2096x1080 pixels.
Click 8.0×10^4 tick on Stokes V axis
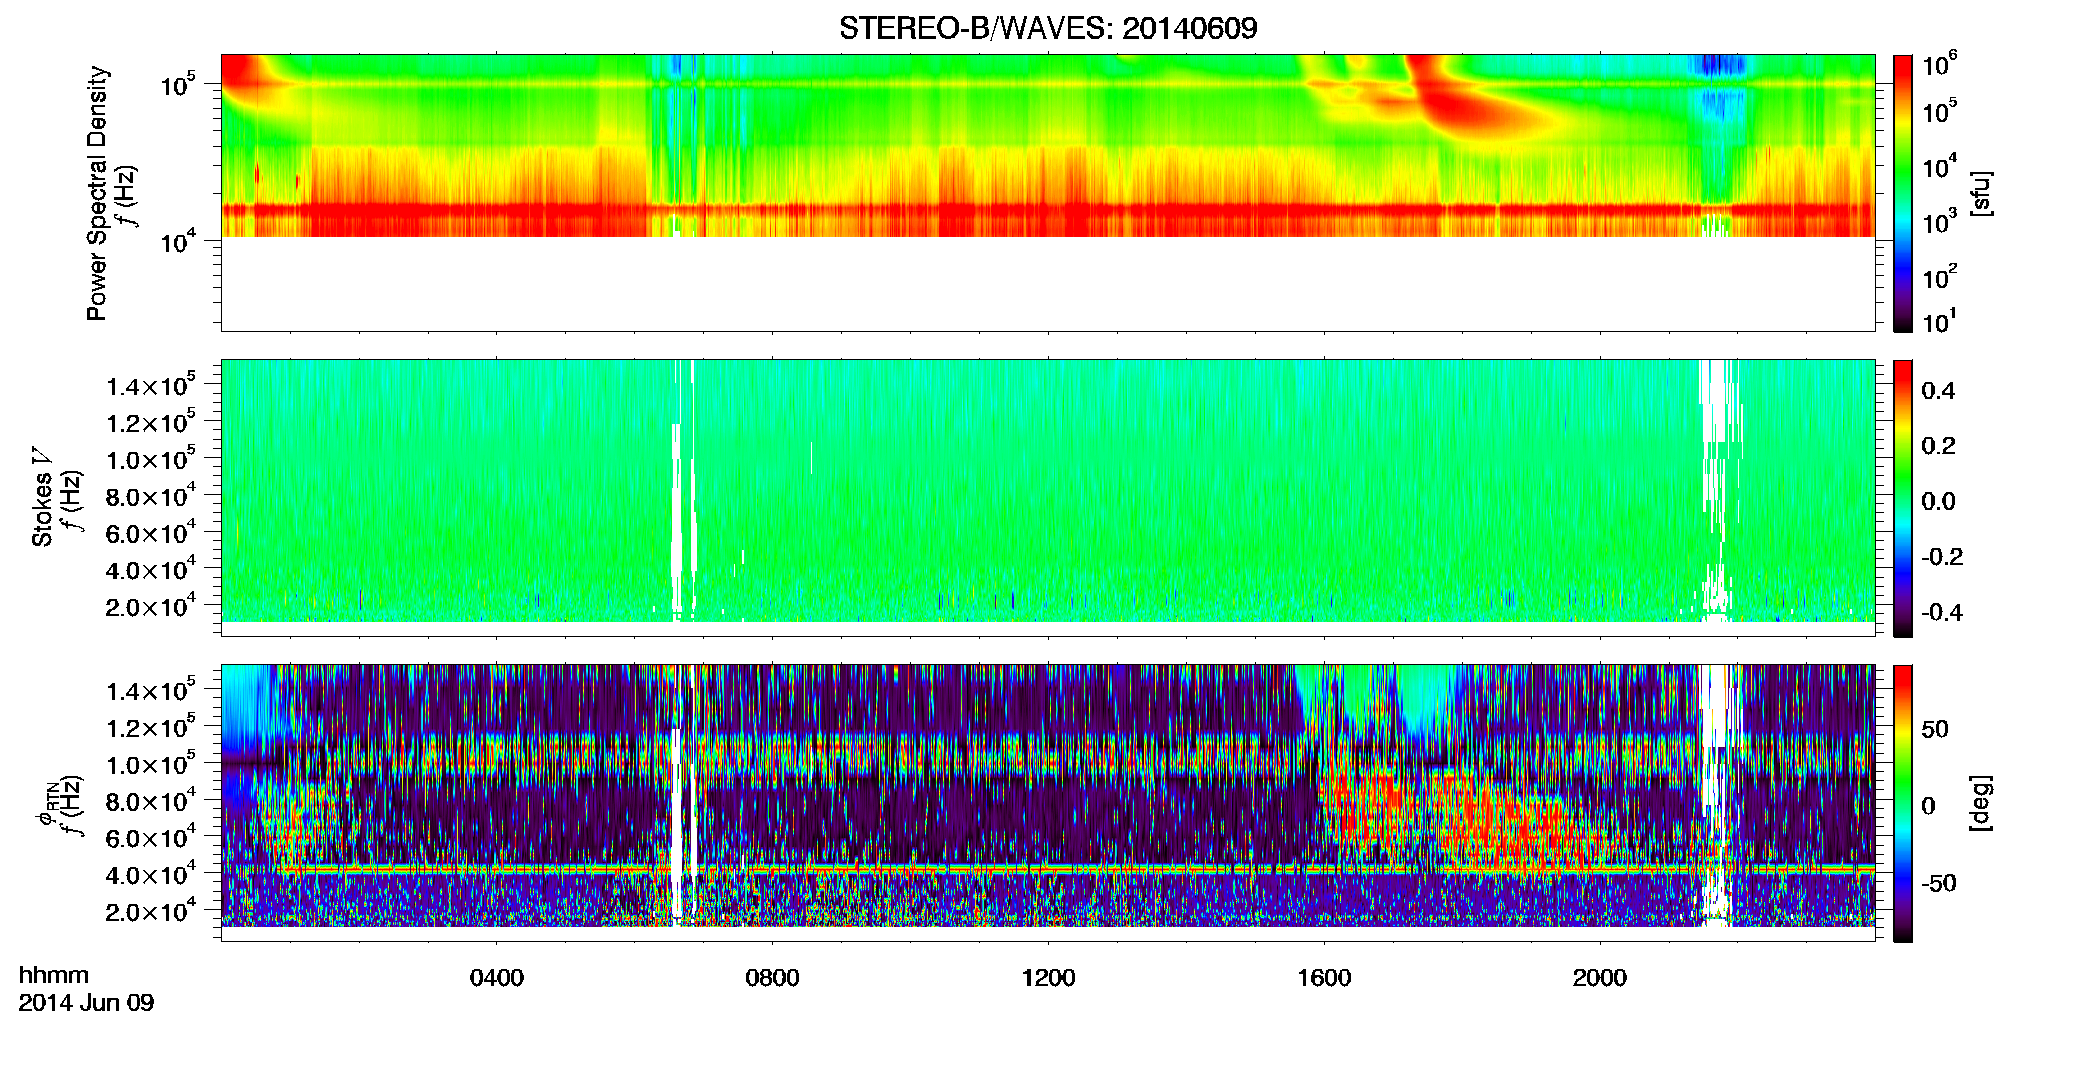tap(150, 496)
